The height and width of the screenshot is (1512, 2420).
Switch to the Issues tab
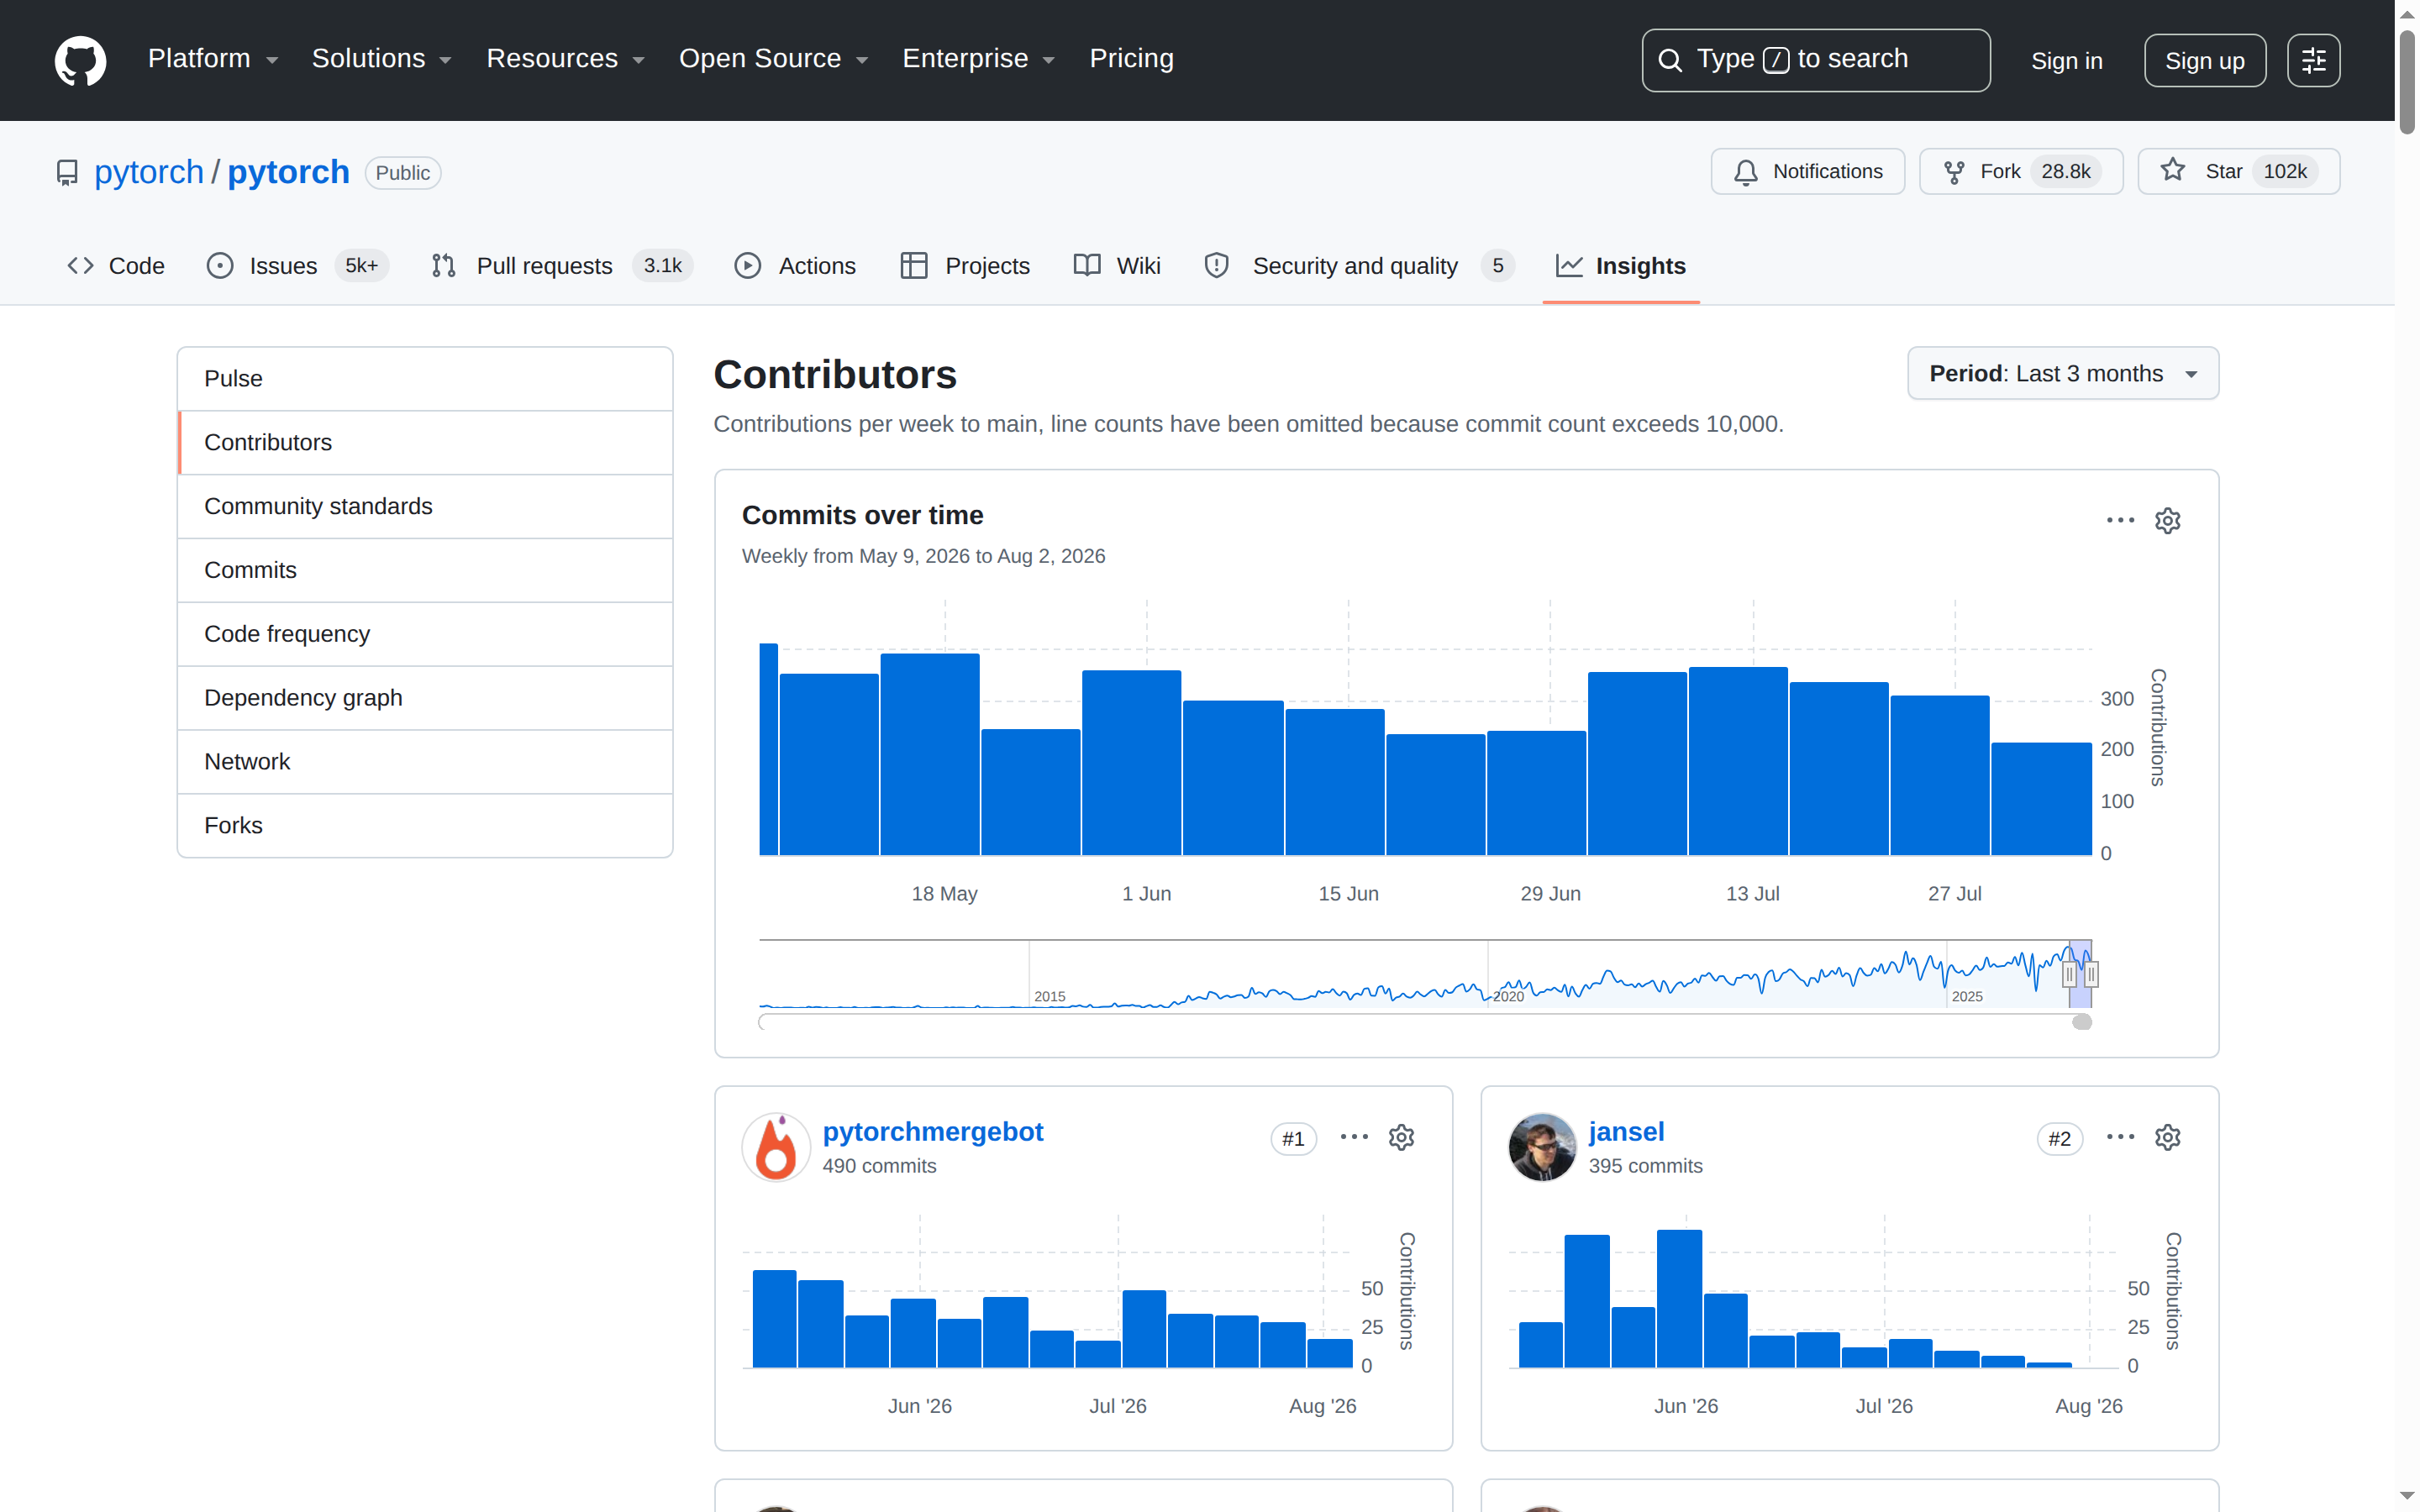pos(297,266)
